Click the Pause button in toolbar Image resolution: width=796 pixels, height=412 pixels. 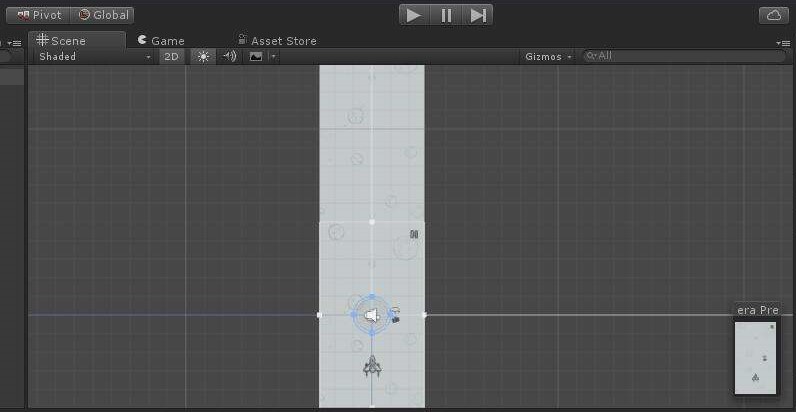[446, 15]
